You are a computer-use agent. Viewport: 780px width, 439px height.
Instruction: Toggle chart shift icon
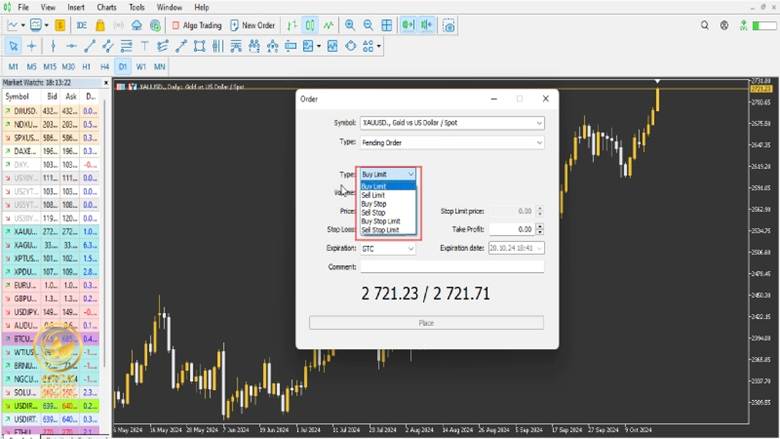(x=426, y=25)
